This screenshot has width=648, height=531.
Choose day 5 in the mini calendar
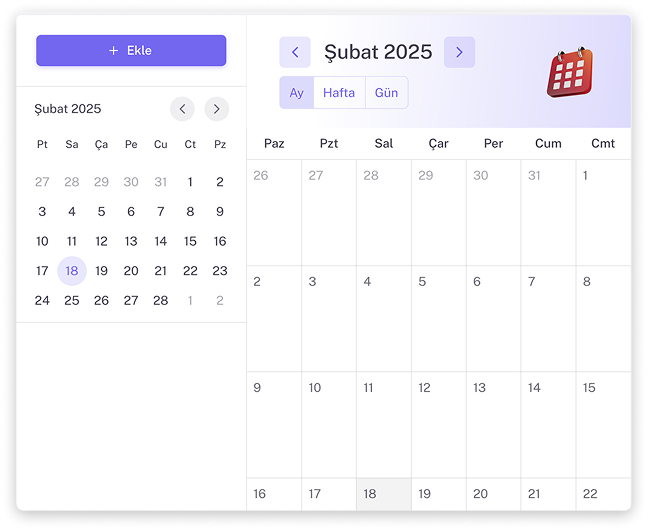pos(101,212)
